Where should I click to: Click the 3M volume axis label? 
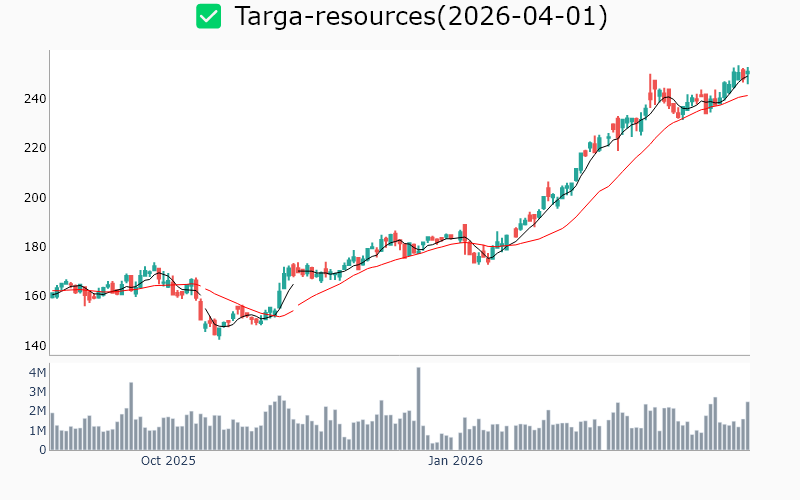[x=37, y=392]
